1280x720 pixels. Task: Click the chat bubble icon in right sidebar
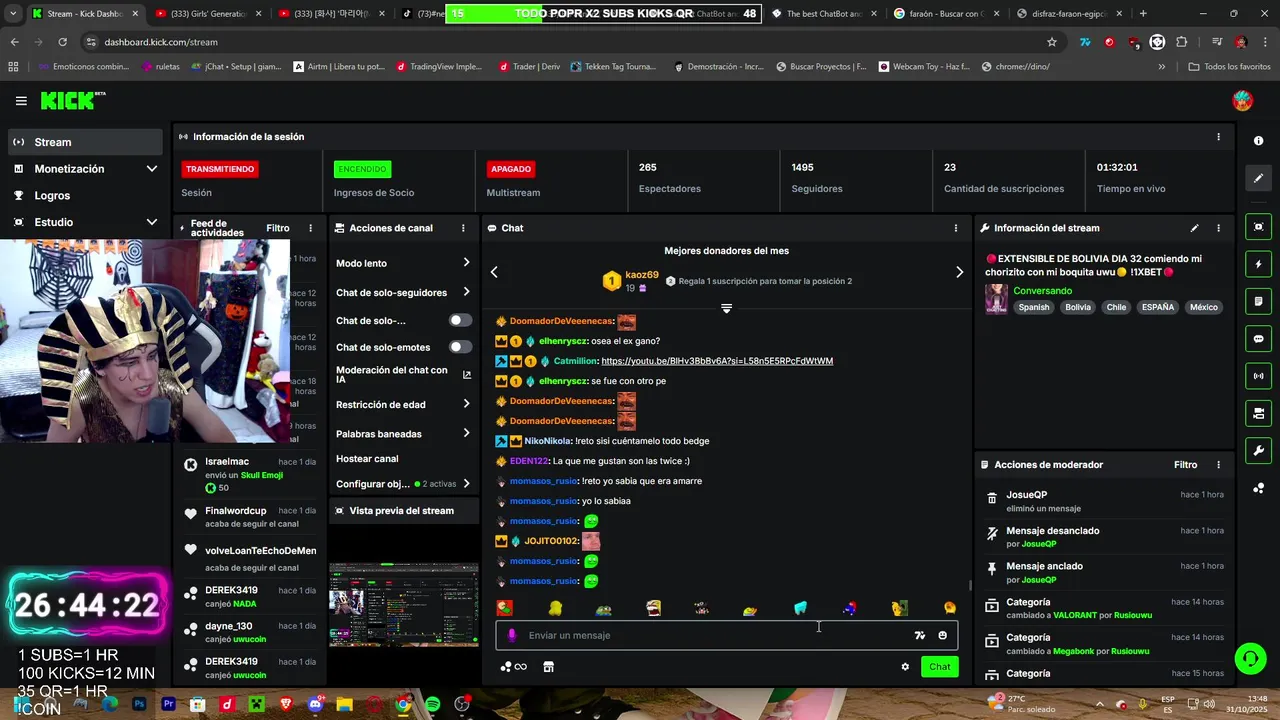click(1258, 339)
